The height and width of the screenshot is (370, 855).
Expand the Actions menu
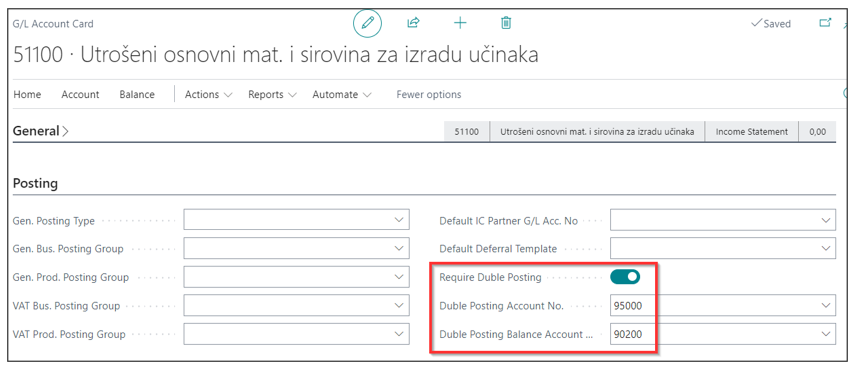pos(208,94)
